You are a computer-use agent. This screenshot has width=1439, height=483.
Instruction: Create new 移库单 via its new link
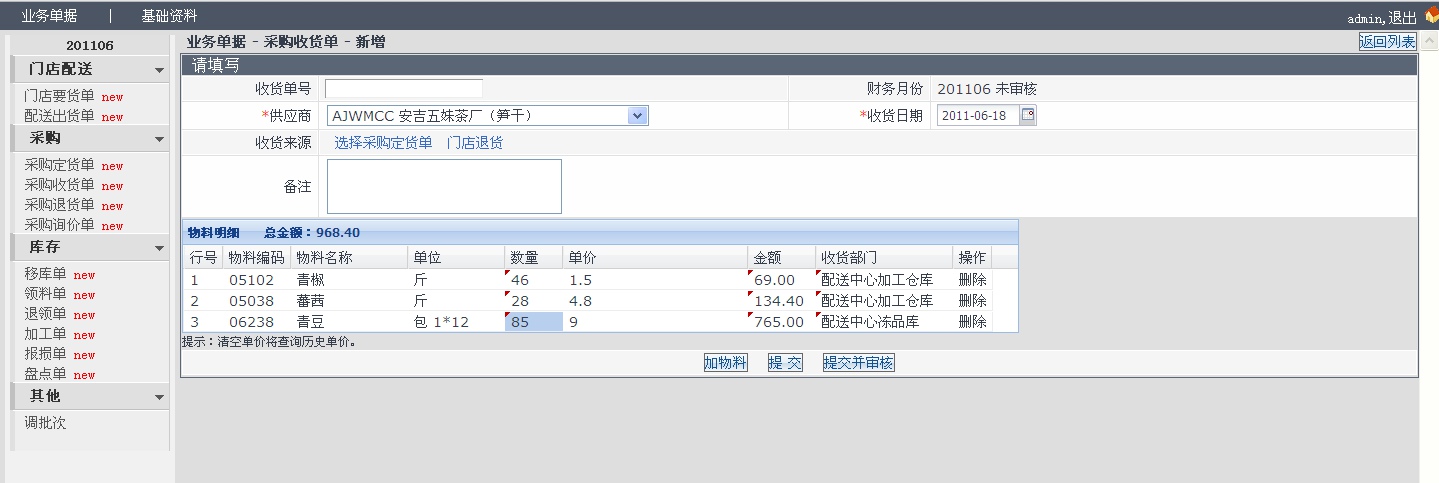(84, 275)
